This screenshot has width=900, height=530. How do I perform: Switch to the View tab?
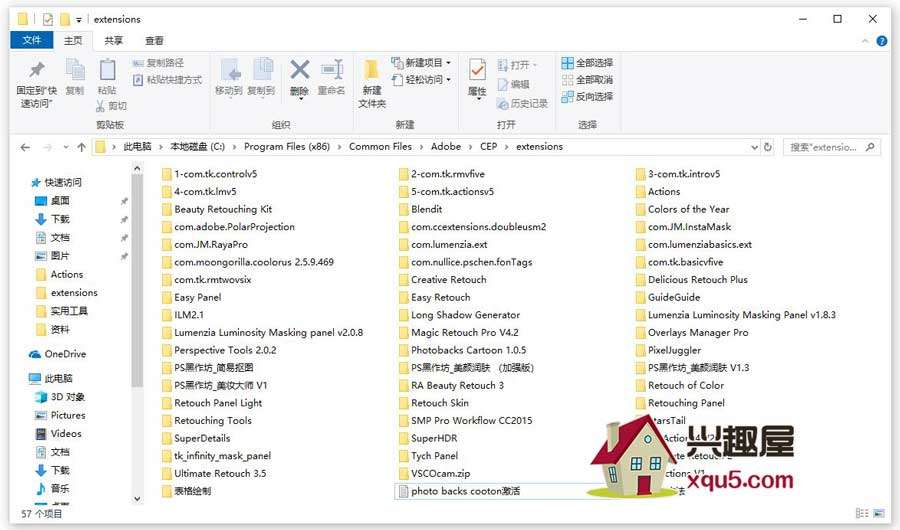154,40
